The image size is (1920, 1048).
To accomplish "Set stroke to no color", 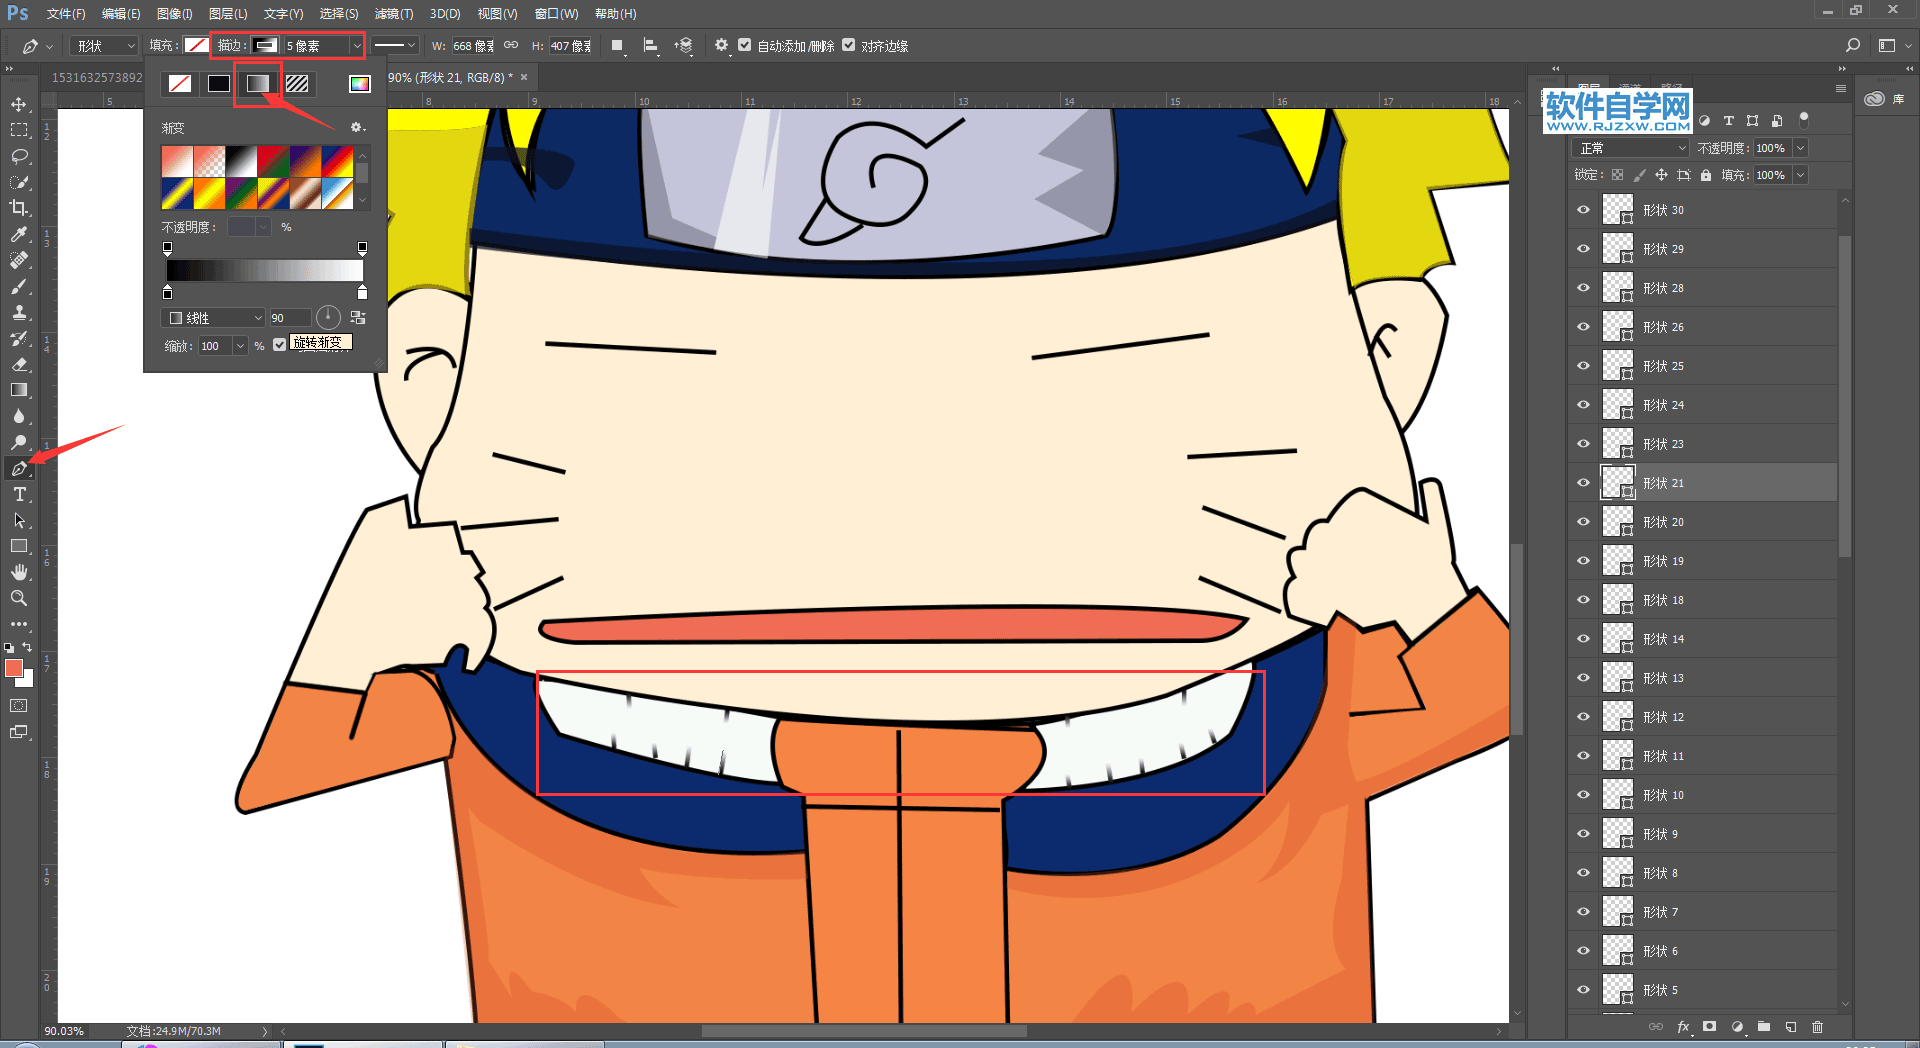I will pos(180,84).
